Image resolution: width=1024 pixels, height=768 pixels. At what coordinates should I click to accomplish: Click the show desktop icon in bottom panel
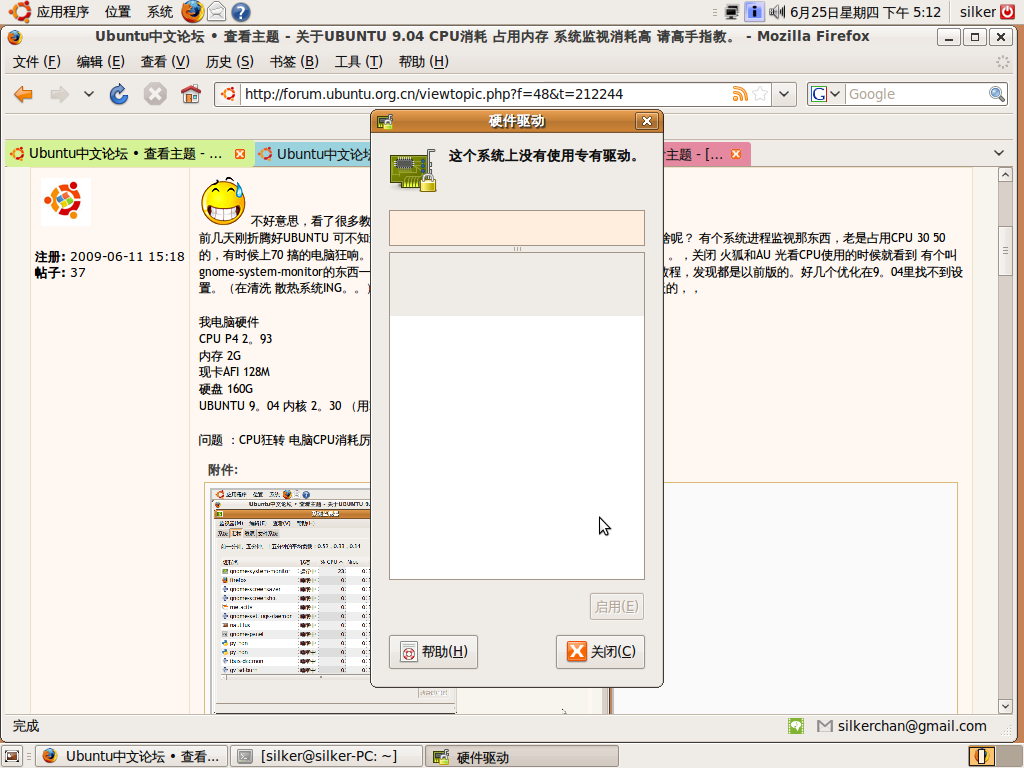point(12,756)
